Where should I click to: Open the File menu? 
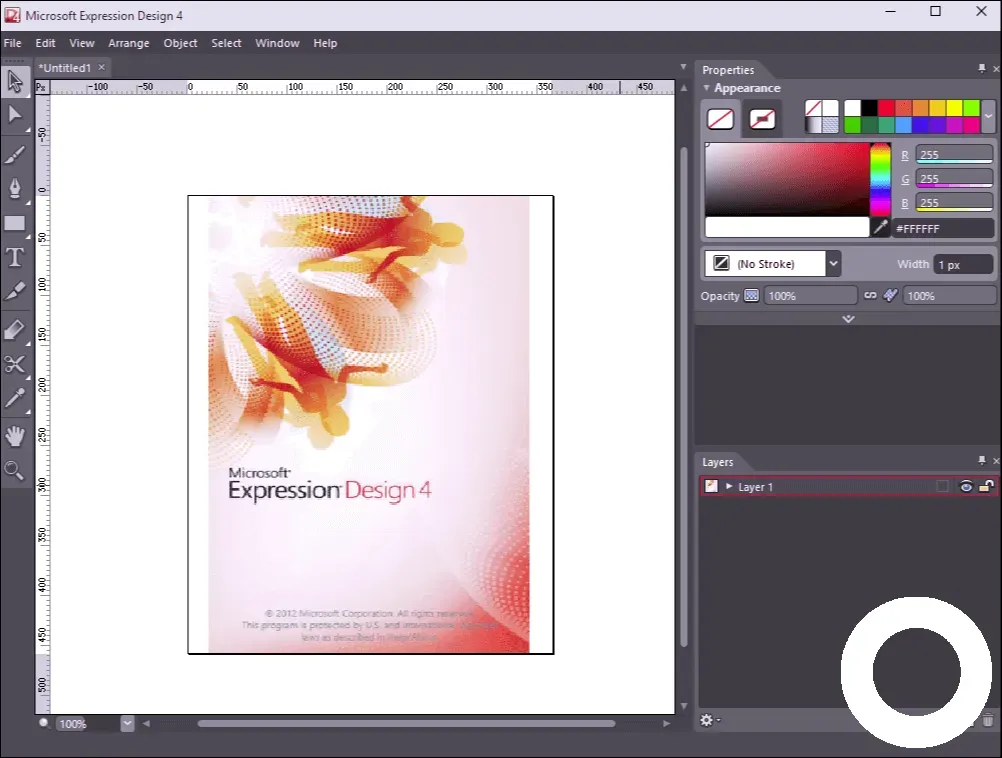12,43
